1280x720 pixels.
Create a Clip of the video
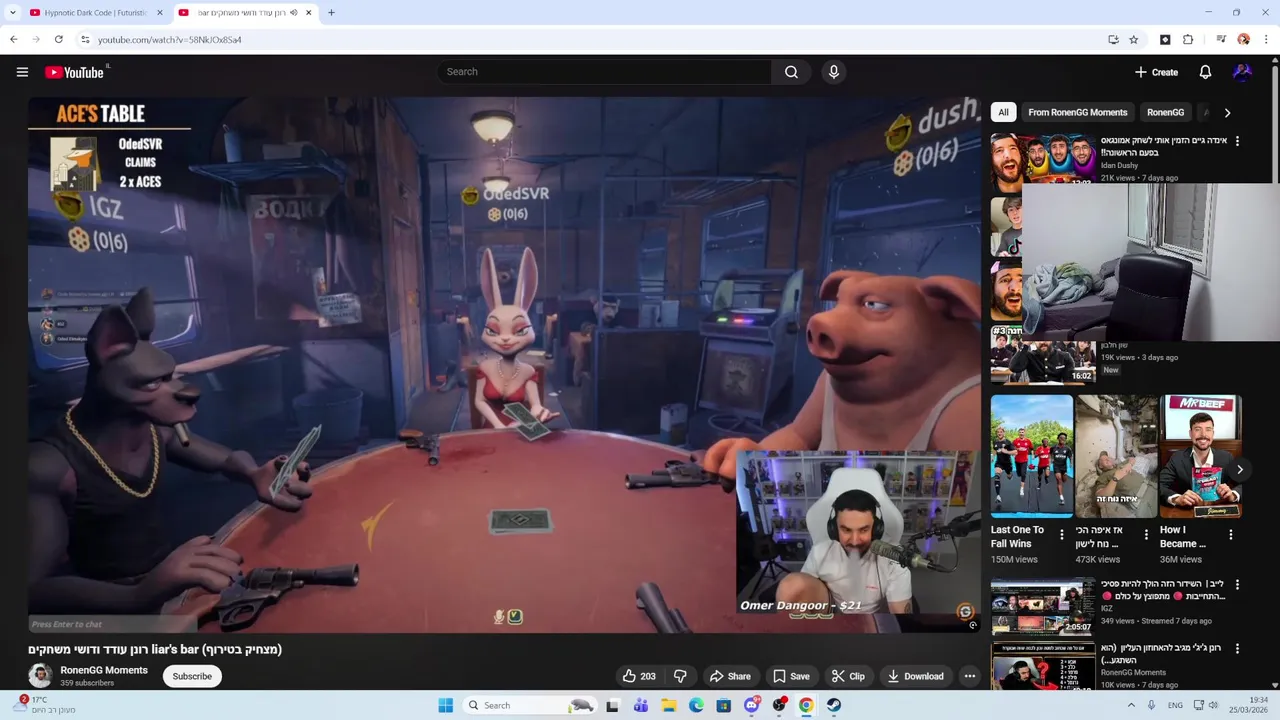point(848,676)
